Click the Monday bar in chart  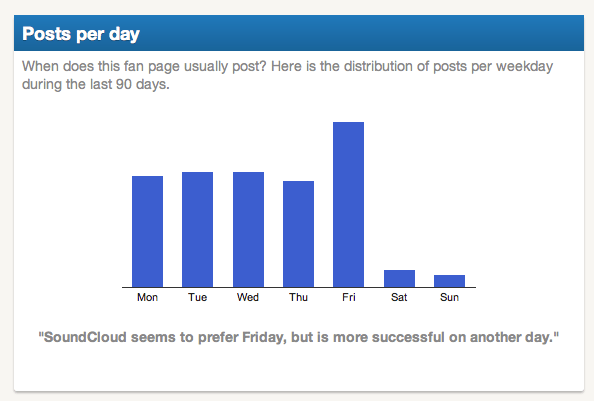point(147,231)
